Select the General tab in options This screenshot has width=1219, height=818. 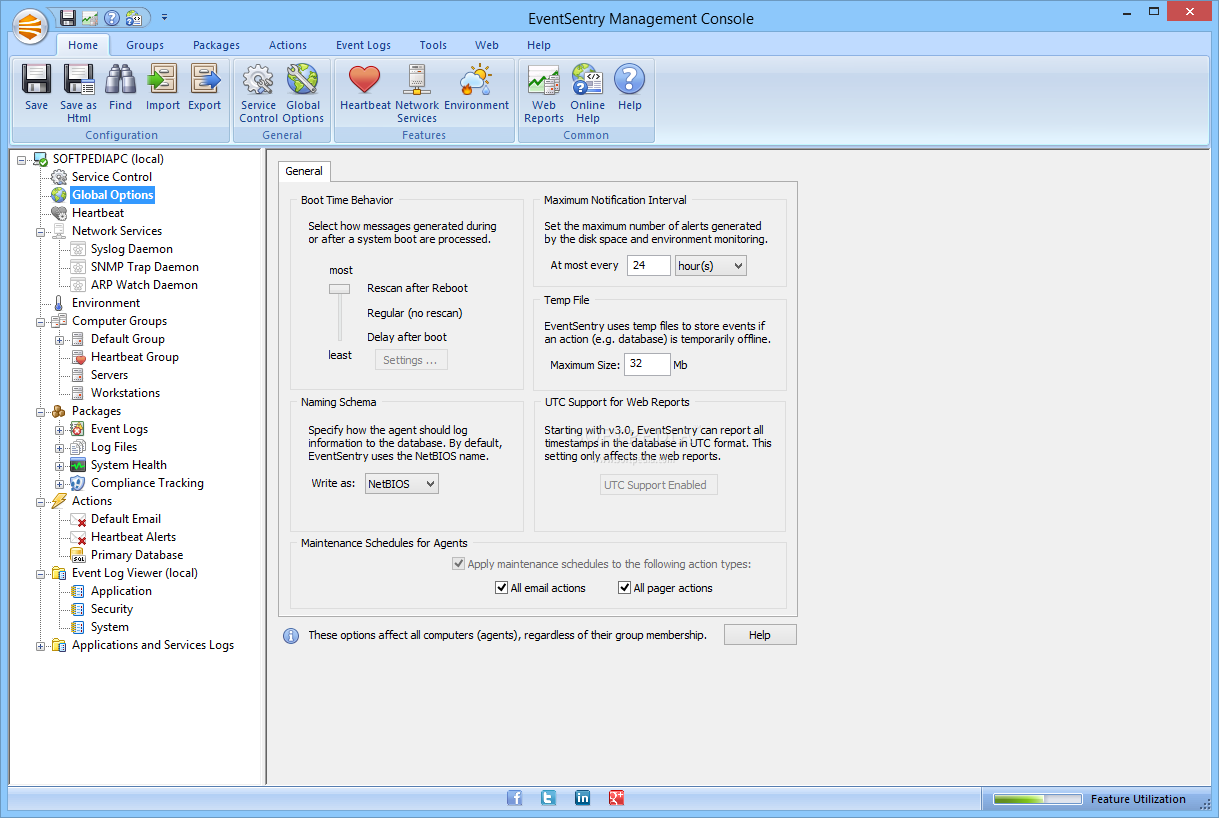304,171
